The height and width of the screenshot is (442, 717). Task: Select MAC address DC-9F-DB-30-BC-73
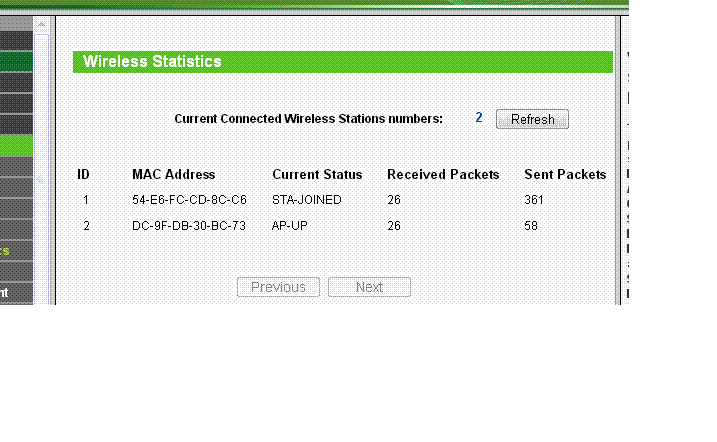189,226
